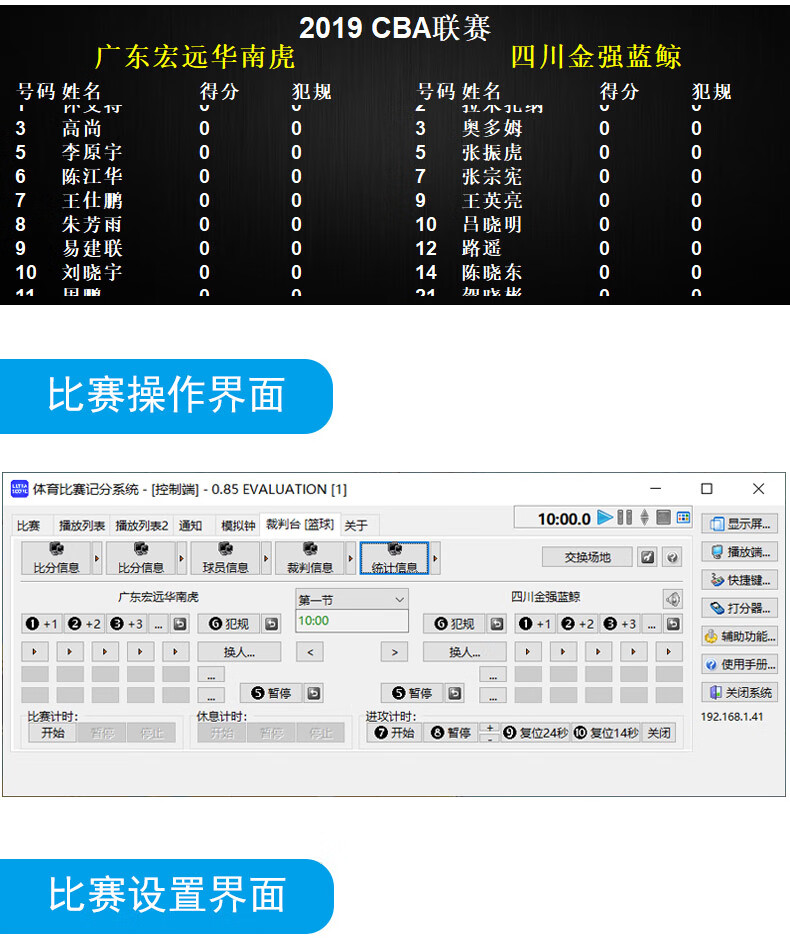Open the 裁判信息 display button
The image size is (790, 942).
pos(310,558)
